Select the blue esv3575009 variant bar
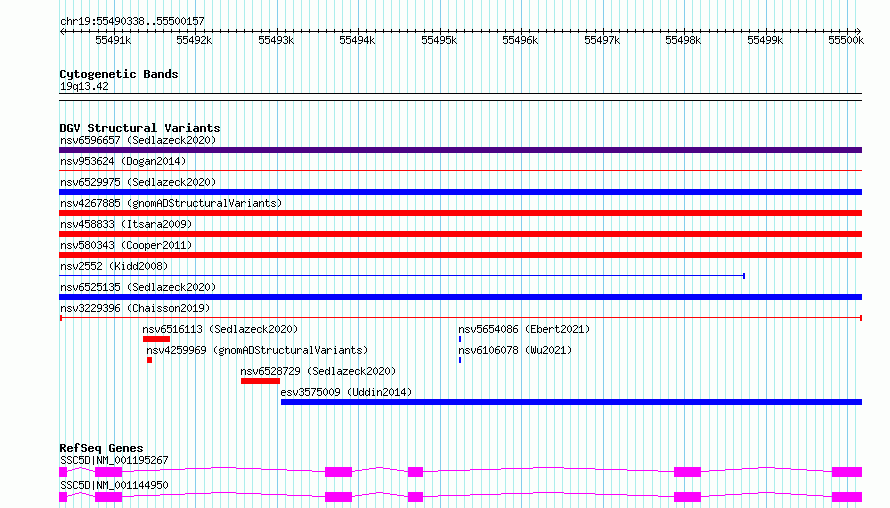The width and height of the screenshot is (890, 508). (x=572, y=402)
